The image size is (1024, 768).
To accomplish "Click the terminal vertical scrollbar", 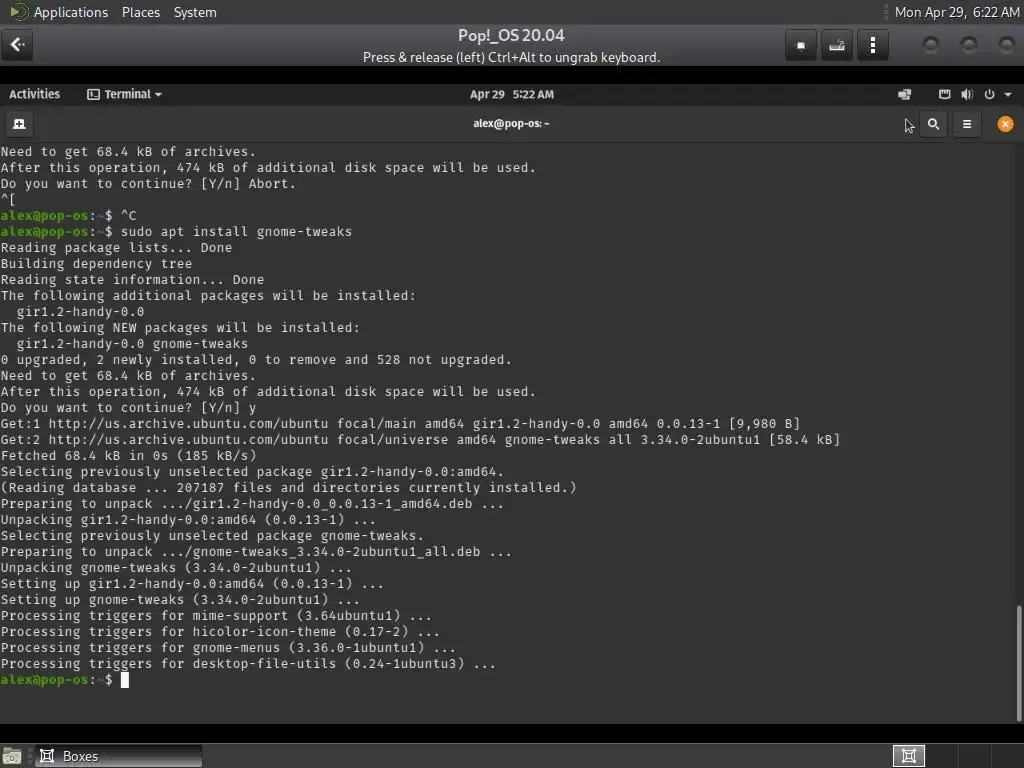I will [1019, 663].
